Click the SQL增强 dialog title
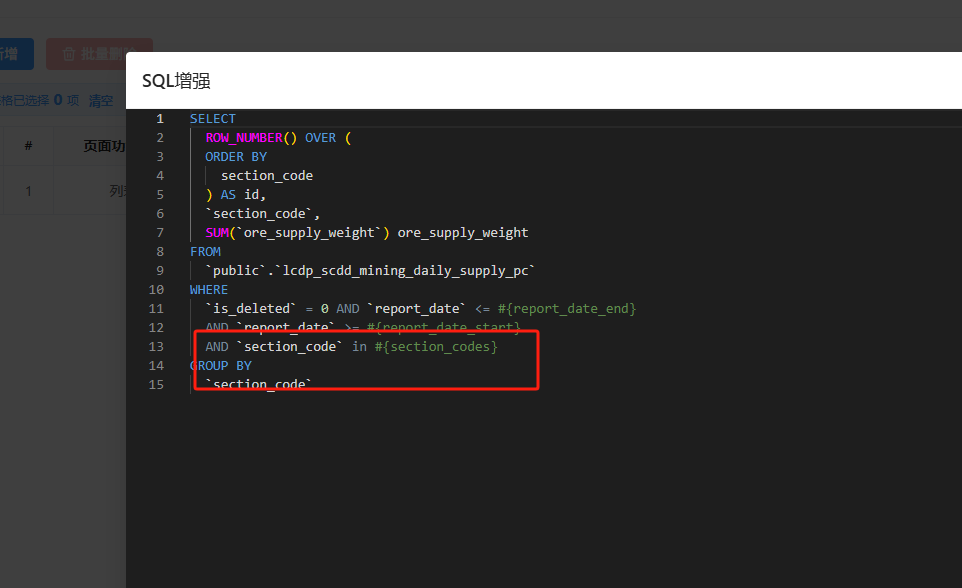This screenshot has width=962, height=588. 176,81
